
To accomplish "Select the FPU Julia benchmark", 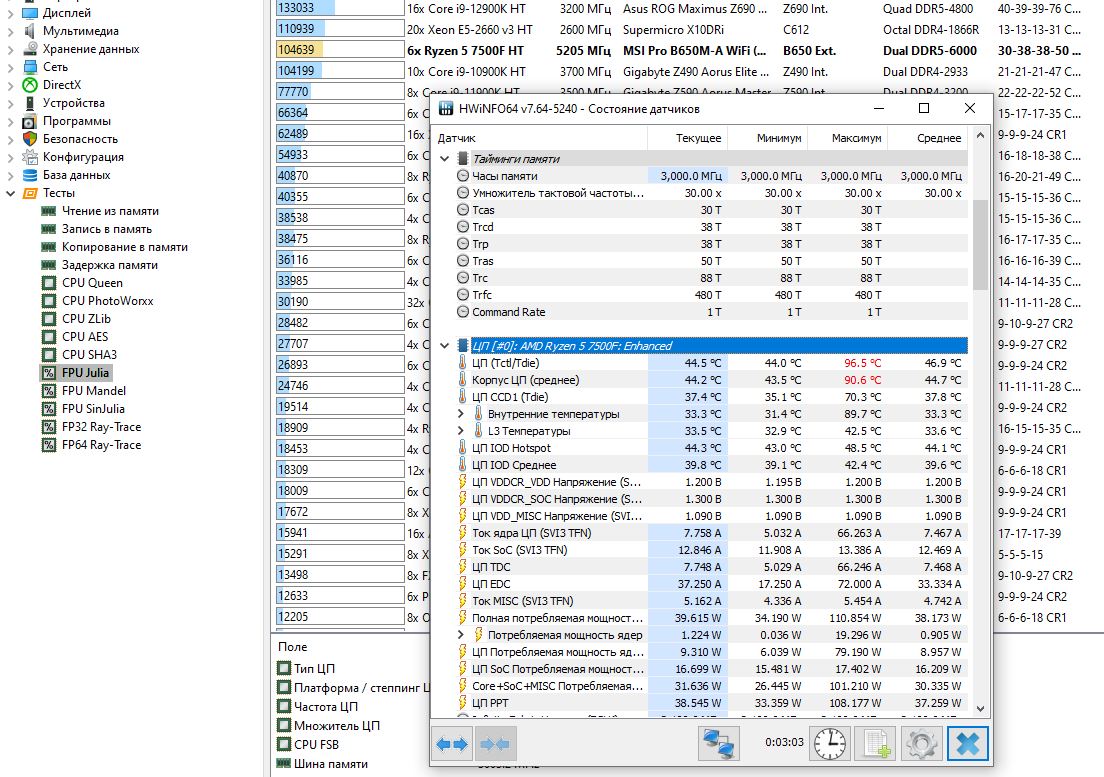I will (x=85, y=373).
